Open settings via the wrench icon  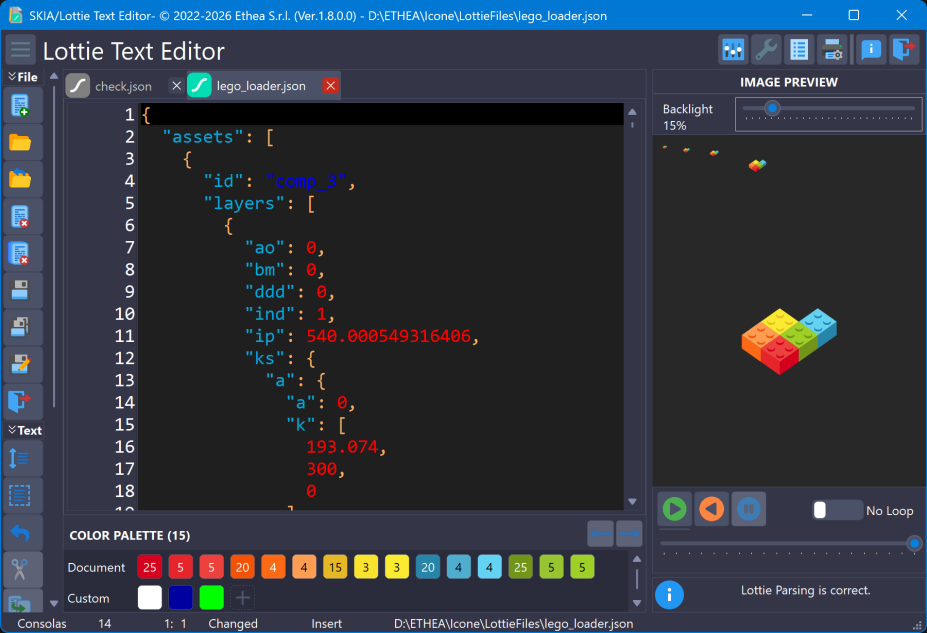pyautogui.click(x=766, y=50)
